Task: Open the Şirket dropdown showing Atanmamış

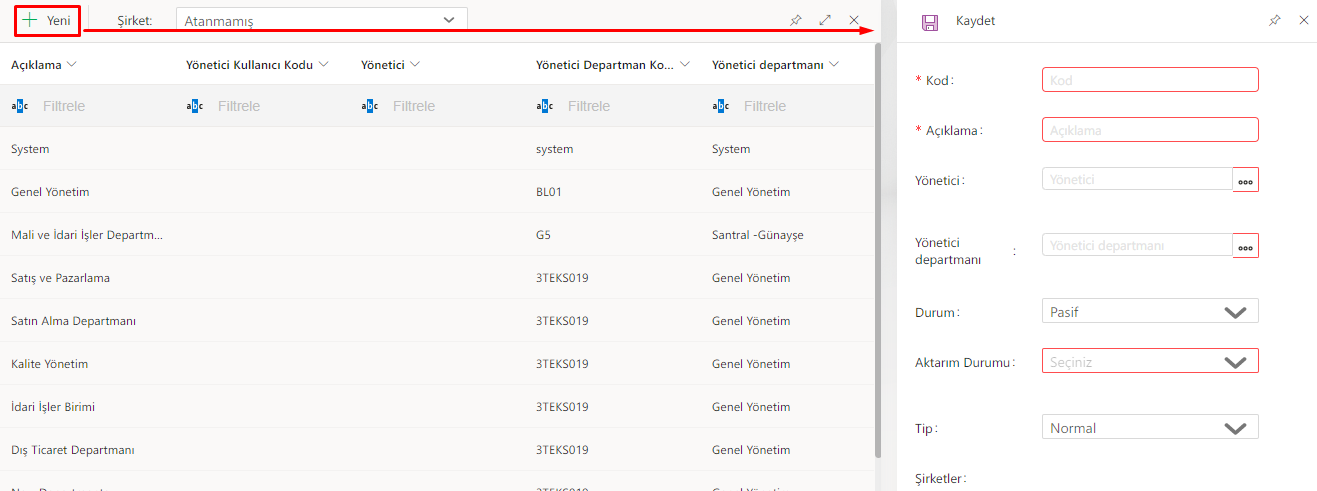Action: tap(320, 20)
